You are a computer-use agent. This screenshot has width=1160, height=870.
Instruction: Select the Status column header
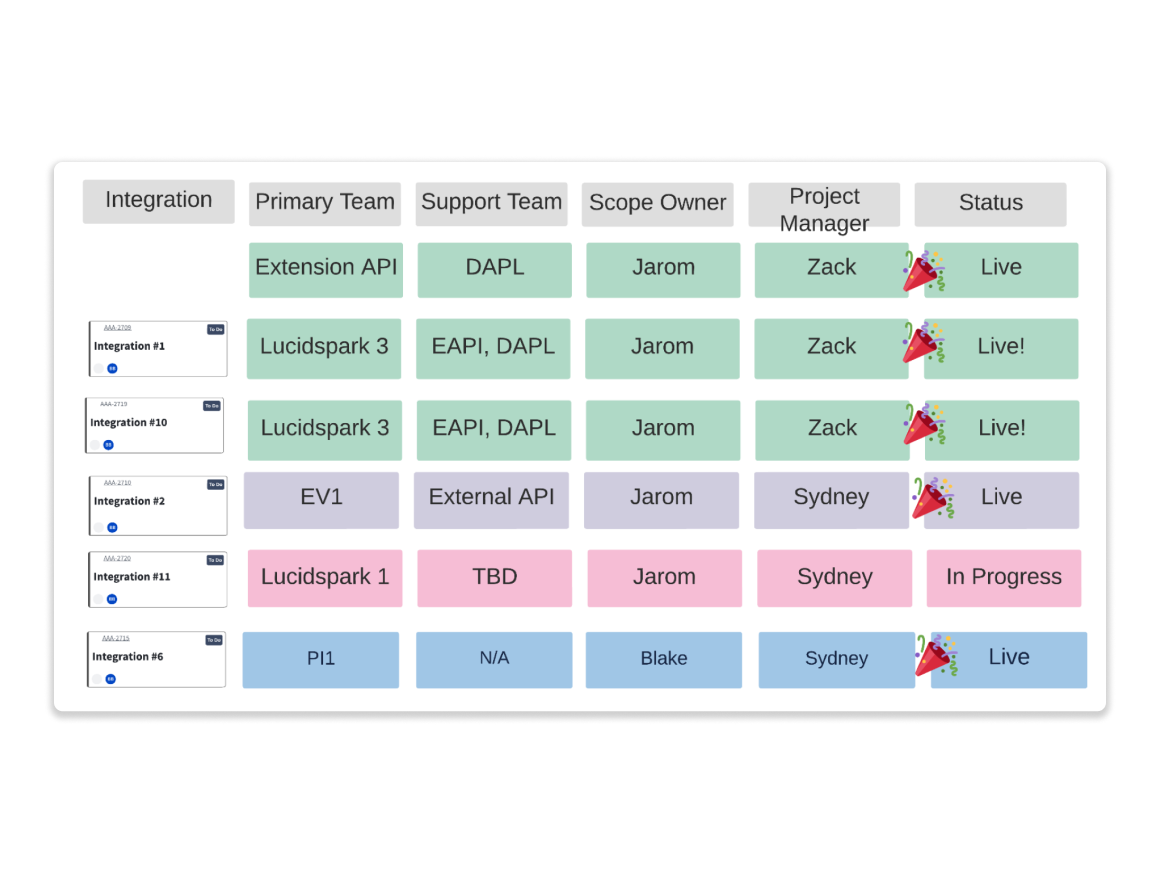(x=990, y=203)
